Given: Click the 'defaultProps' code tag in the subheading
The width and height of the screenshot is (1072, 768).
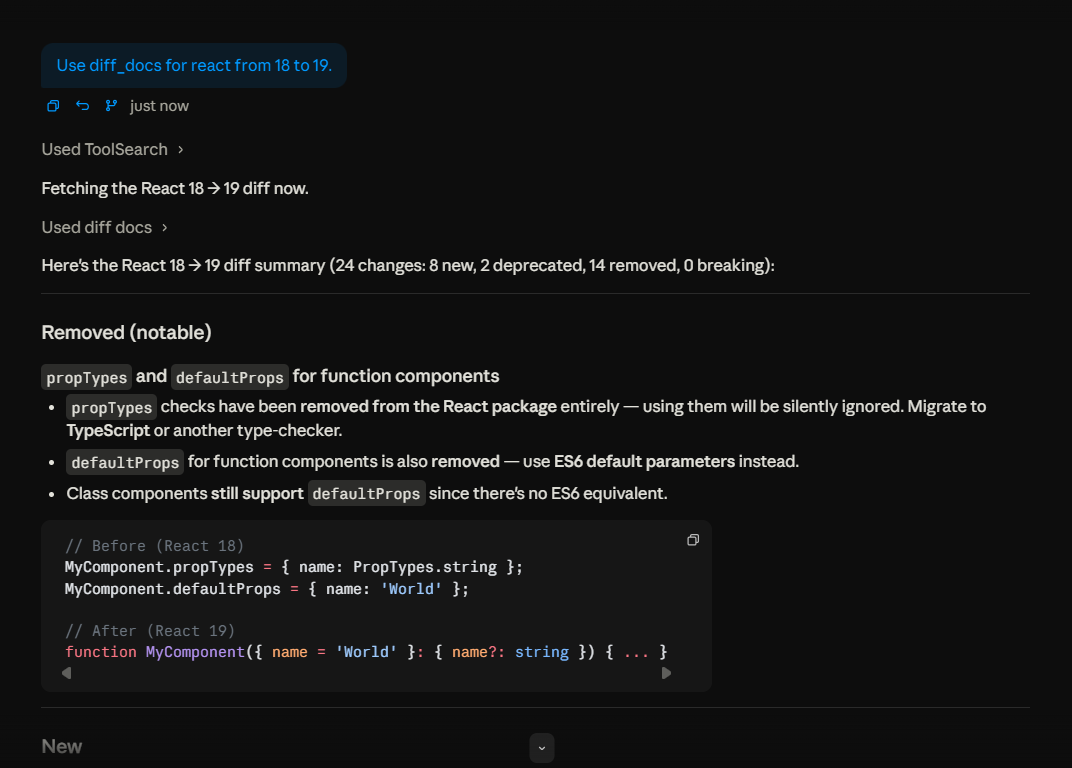Looking at the screenshot, I should click(230, 377).
